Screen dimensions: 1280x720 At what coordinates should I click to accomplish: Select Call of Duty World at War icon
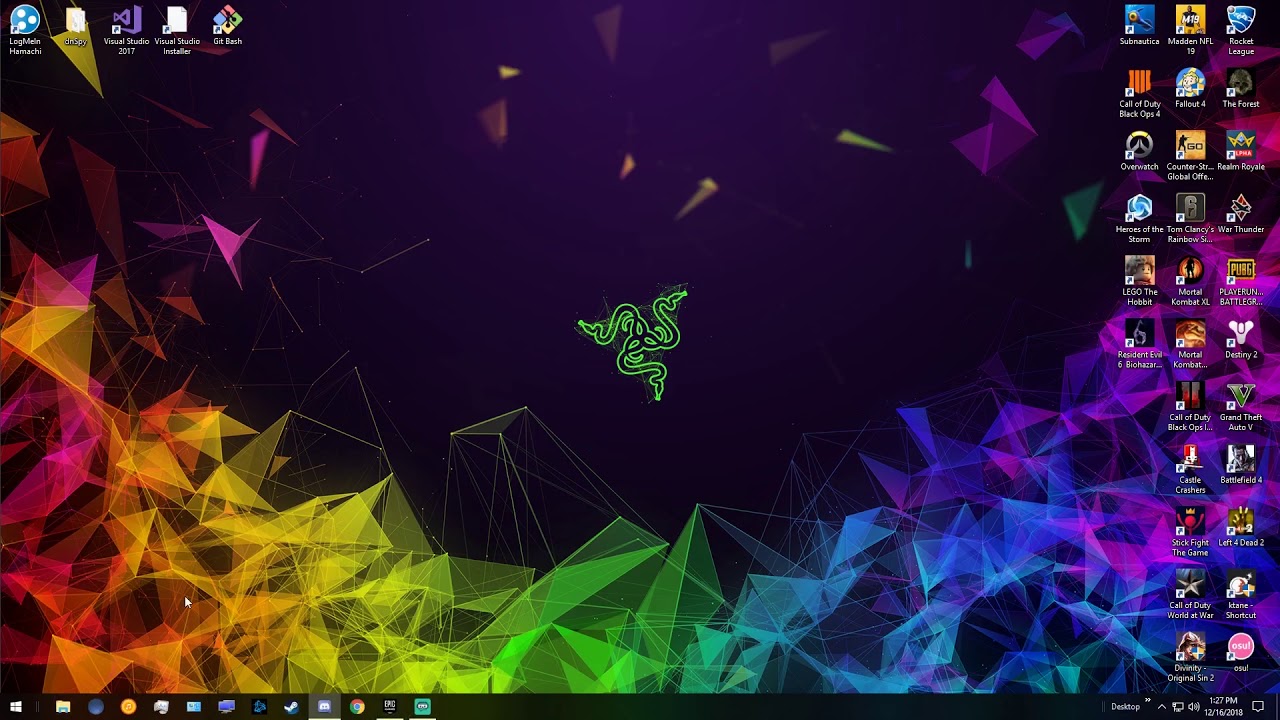tap(1190, 595)
